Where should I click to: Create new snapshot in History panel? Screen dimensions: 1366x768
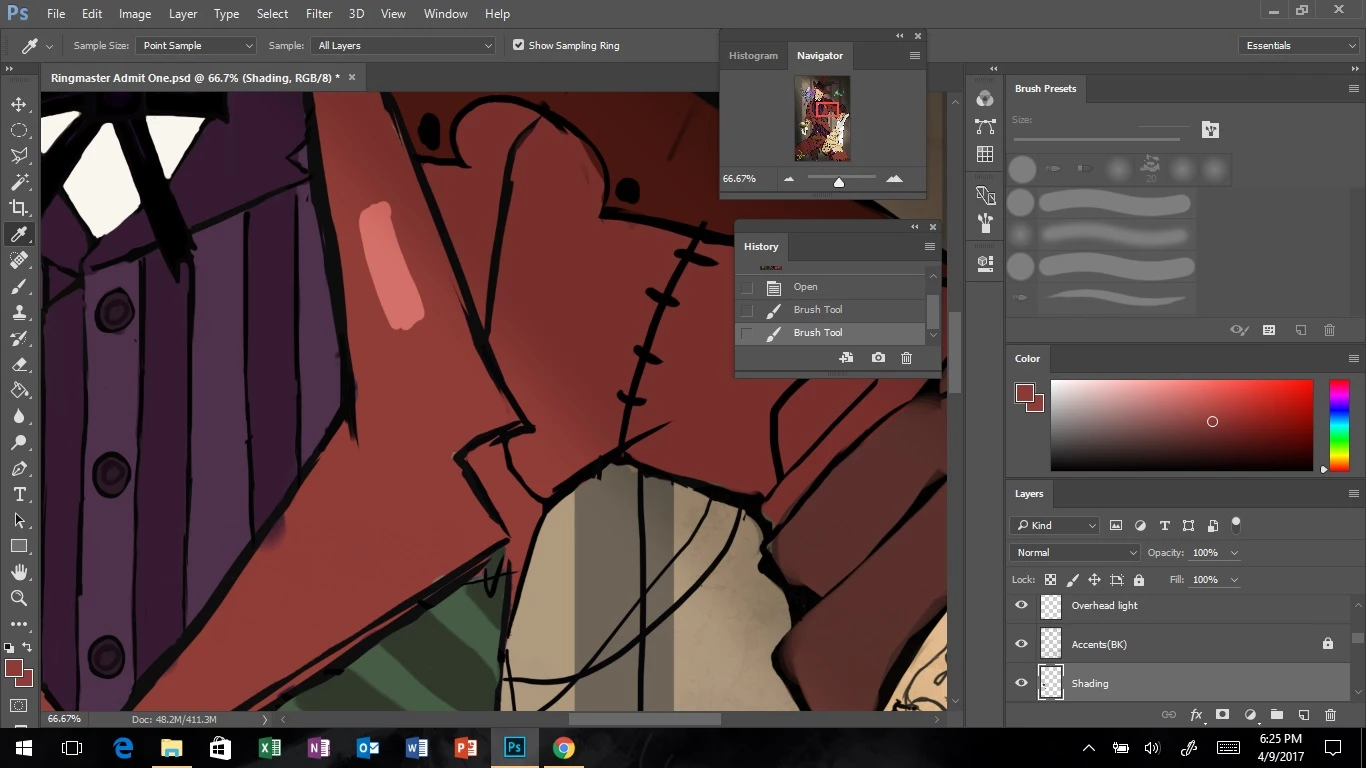[878, 358]
